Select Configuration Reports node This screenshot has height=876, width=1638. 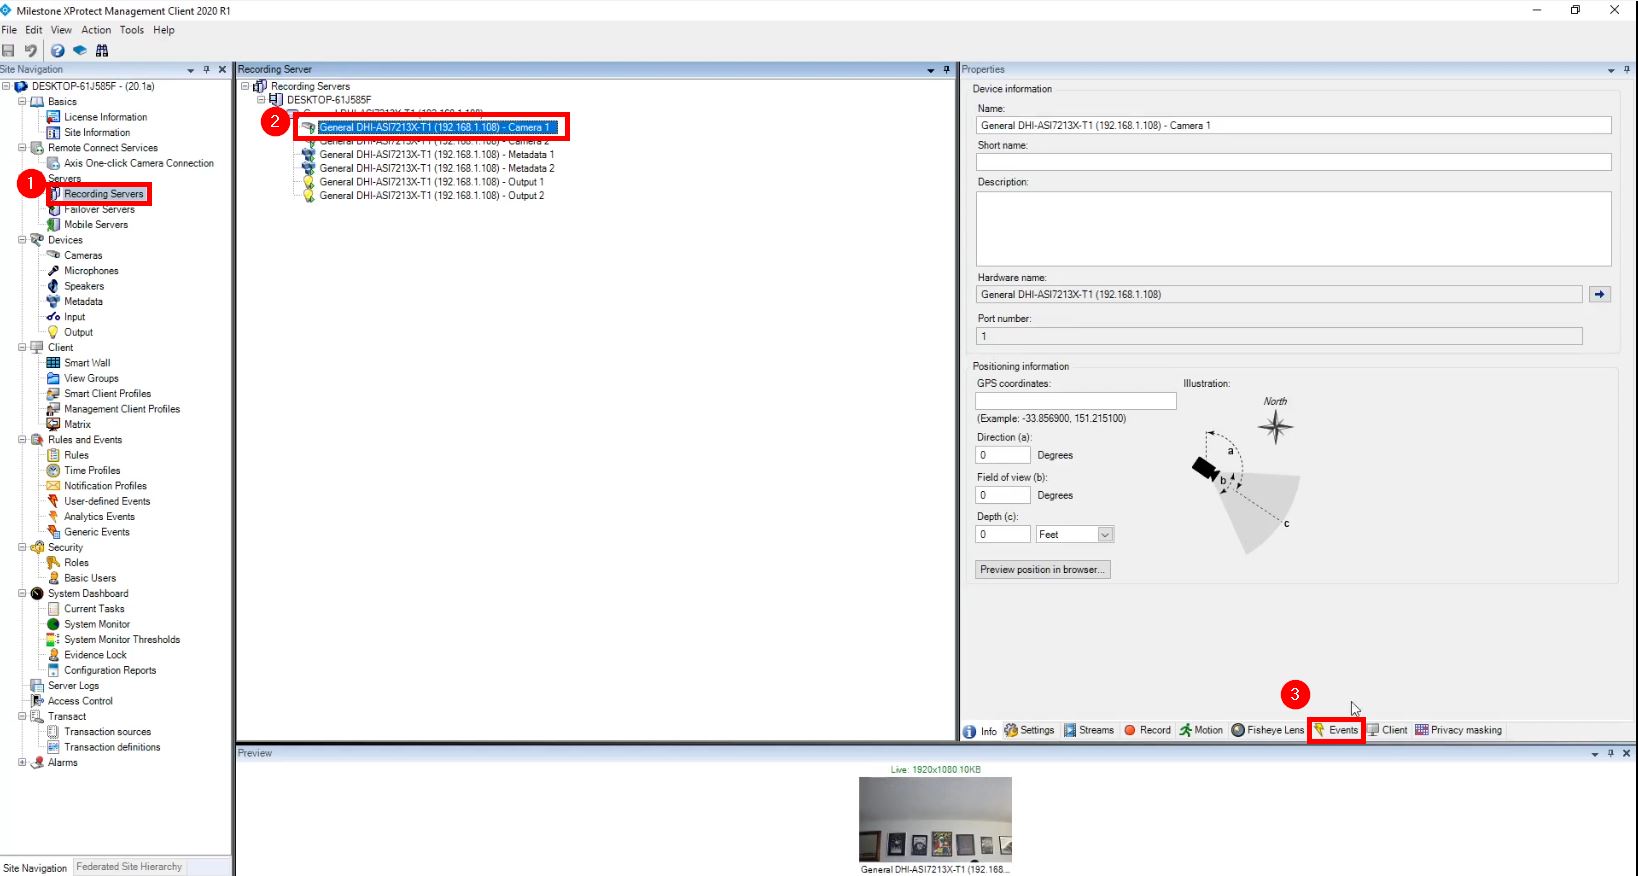click(x=110, y=671)
